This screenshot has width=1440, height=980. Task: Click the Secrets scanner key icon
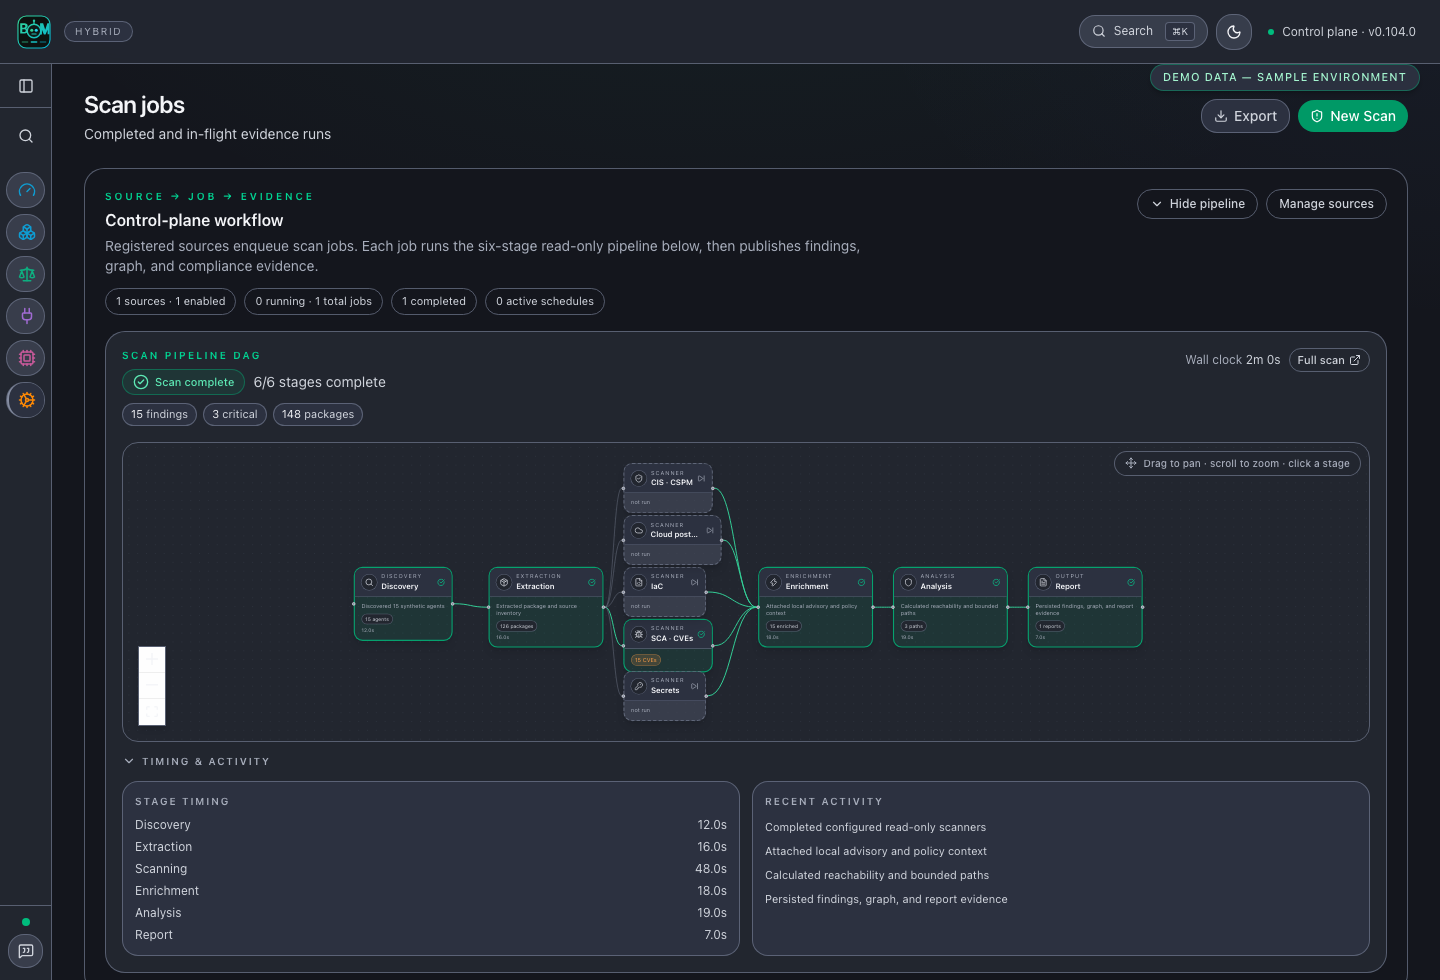pos(639,686)
